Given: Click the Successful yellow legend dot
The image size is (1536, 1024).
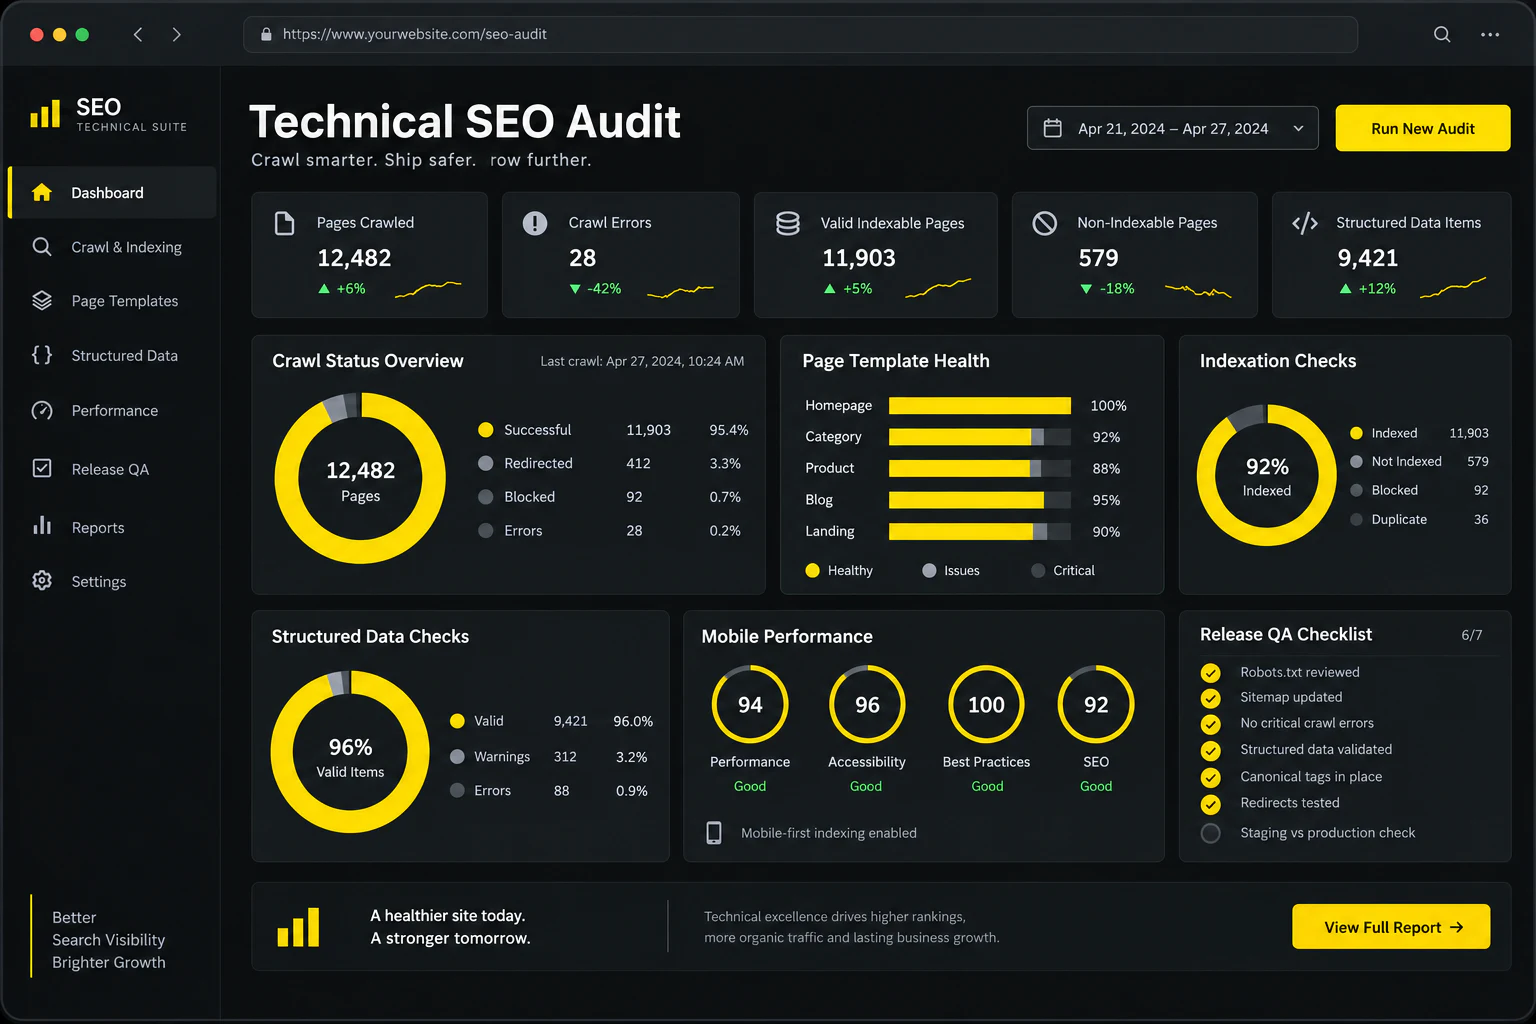Looking at the screenshot, I should tap(486, 430).
